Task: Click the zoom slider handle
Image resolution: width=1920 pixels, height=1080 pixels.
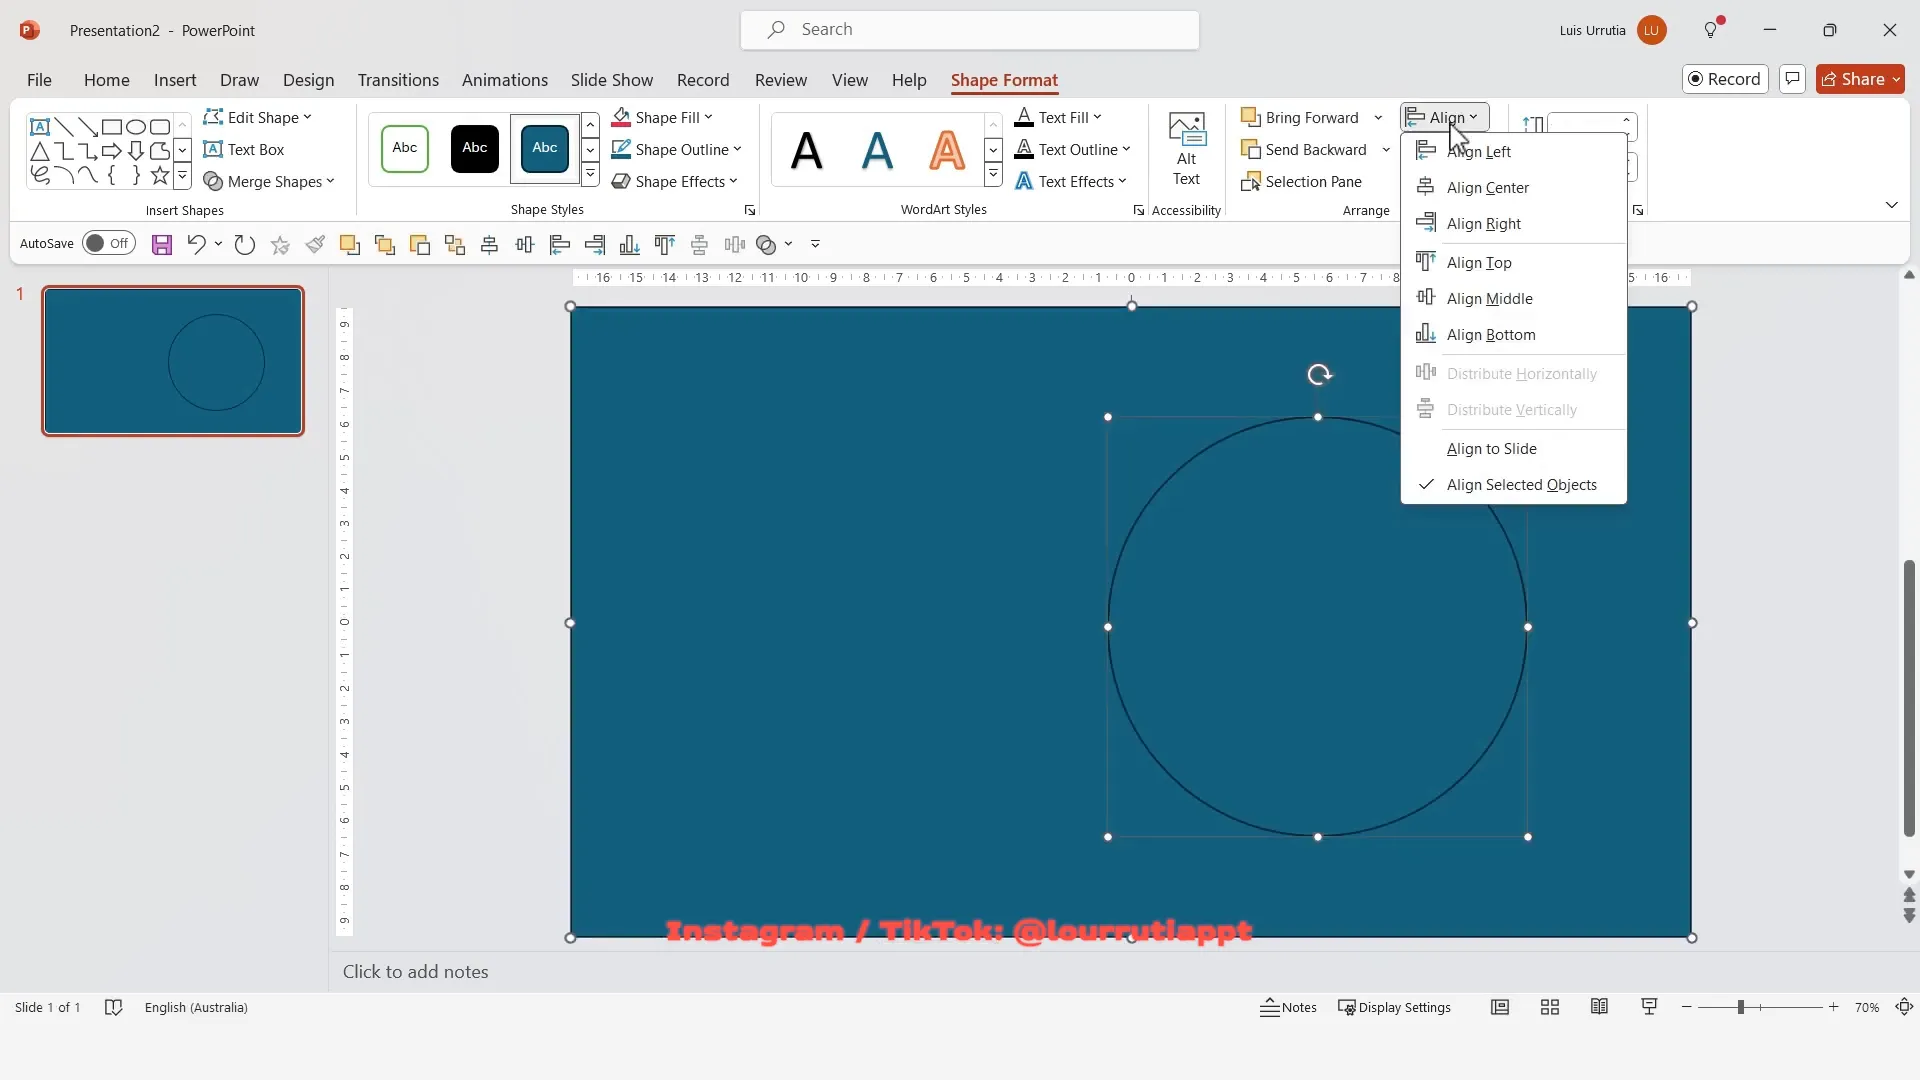Action: point(1741,1007)
